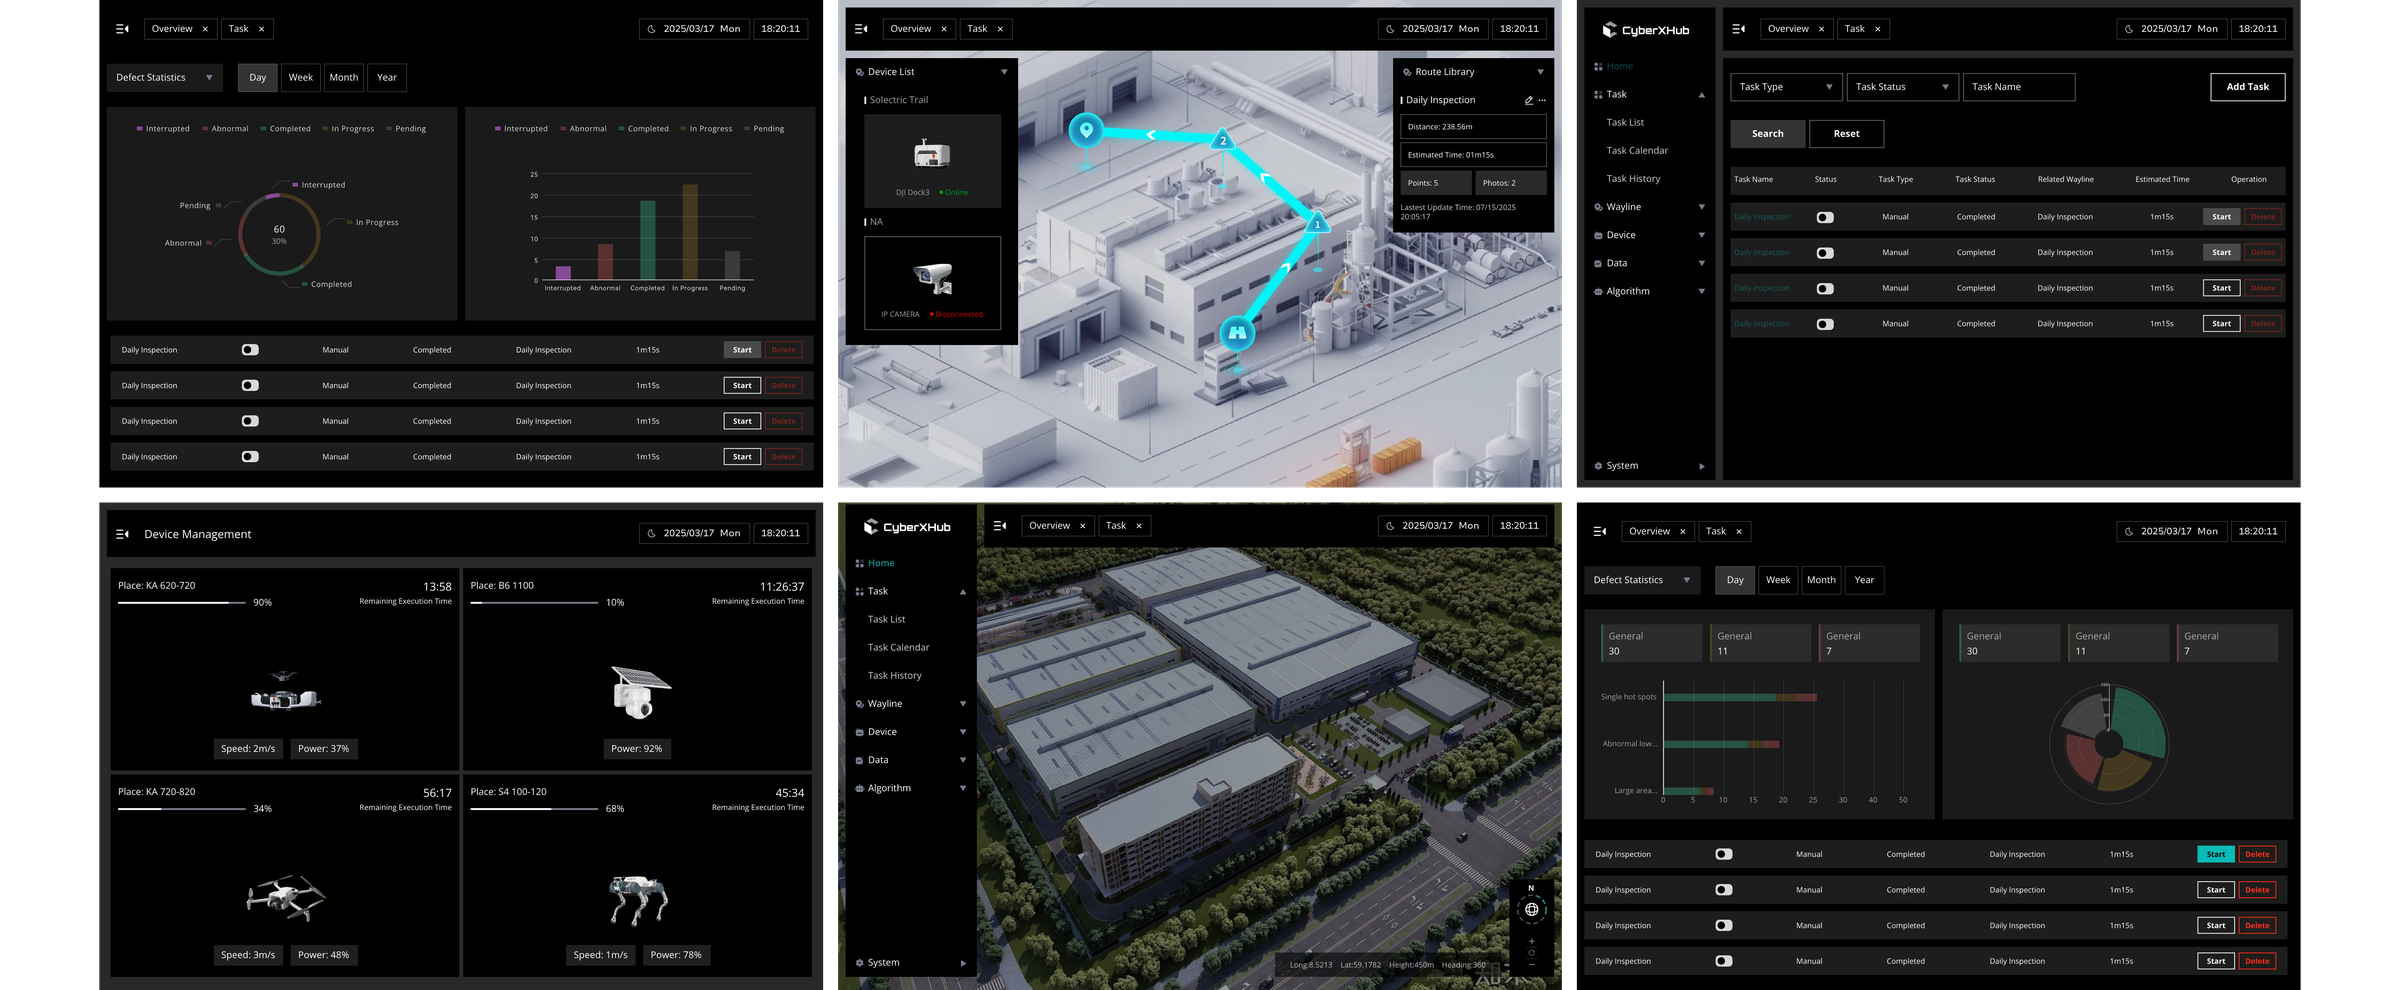Open the three-dot menu beside Daily Inspection route
Screen dimensions: 2400x990
tap(1542, 100)
